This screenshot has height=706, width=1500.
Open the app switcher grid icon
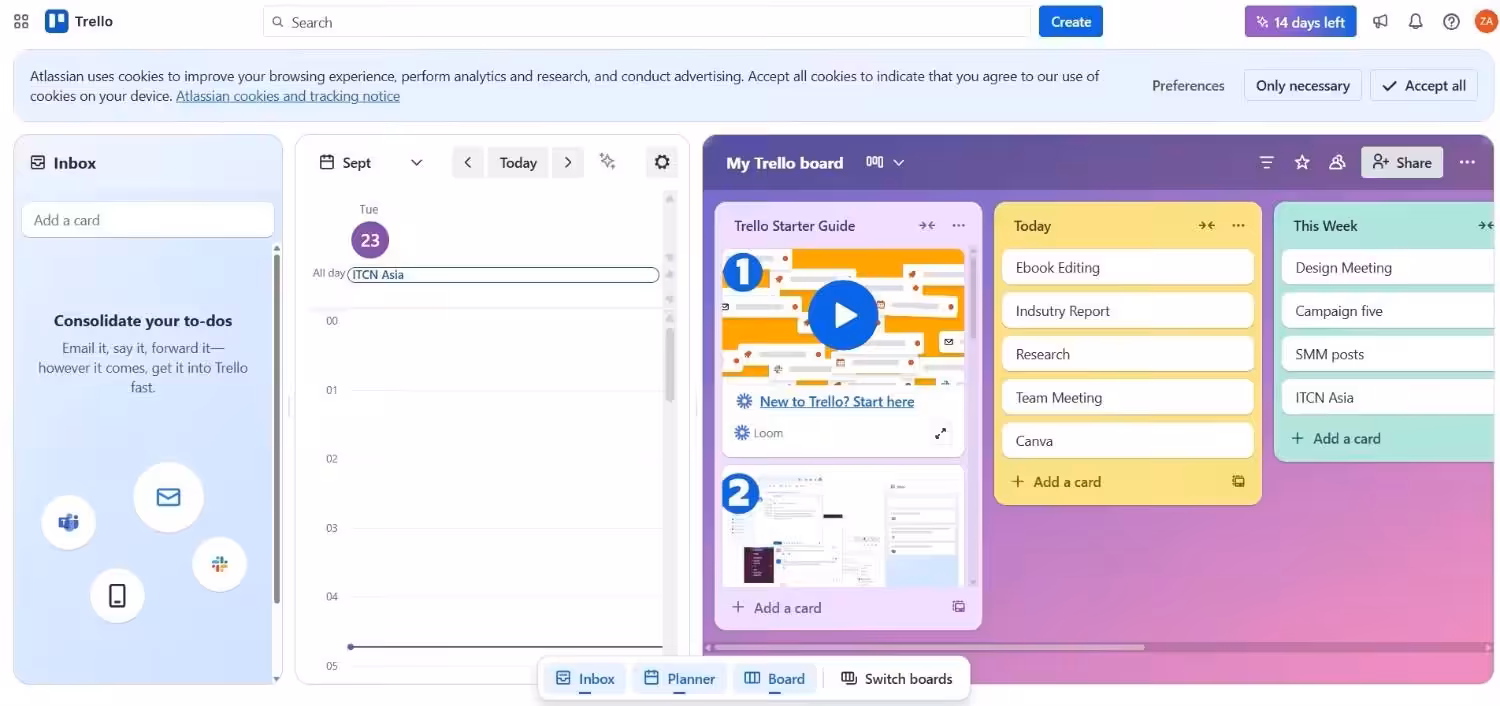[x=21, y=21]
